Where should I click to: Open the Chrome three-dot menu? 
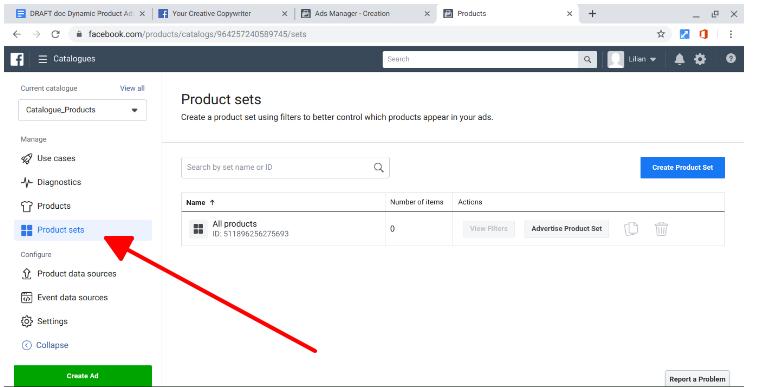pos(730,34)
